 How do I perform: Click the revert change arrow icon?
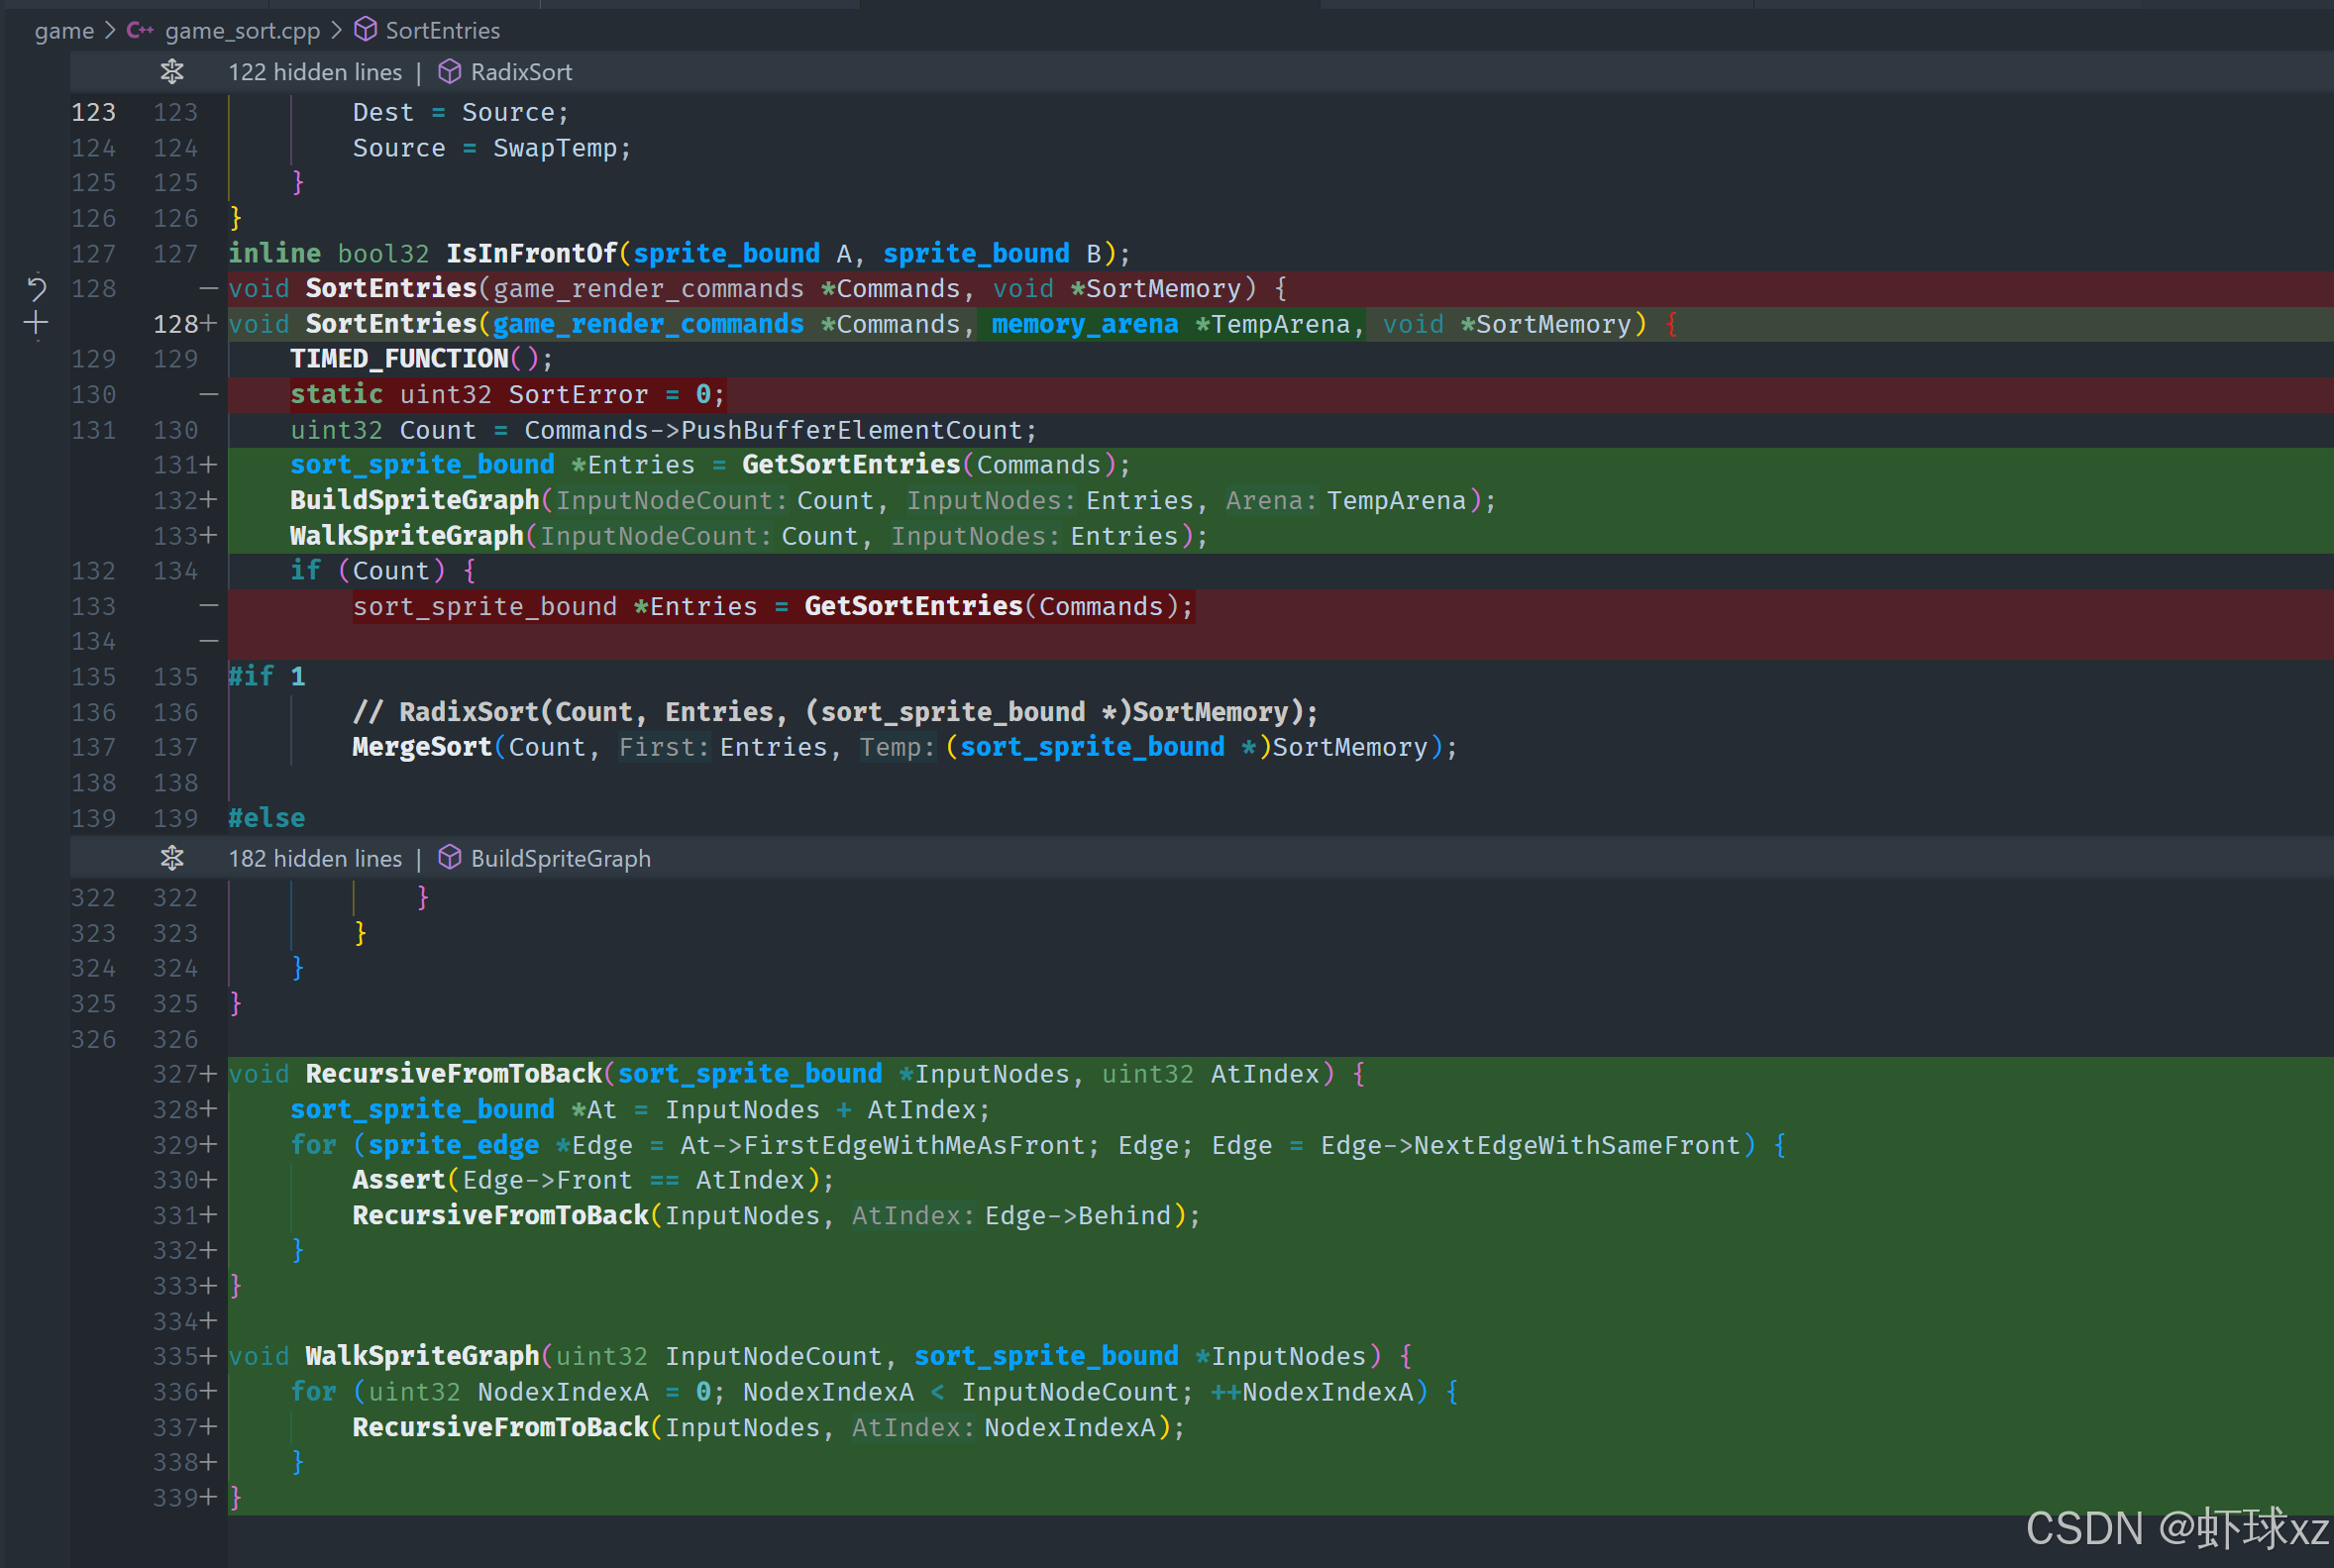(36, 289)
